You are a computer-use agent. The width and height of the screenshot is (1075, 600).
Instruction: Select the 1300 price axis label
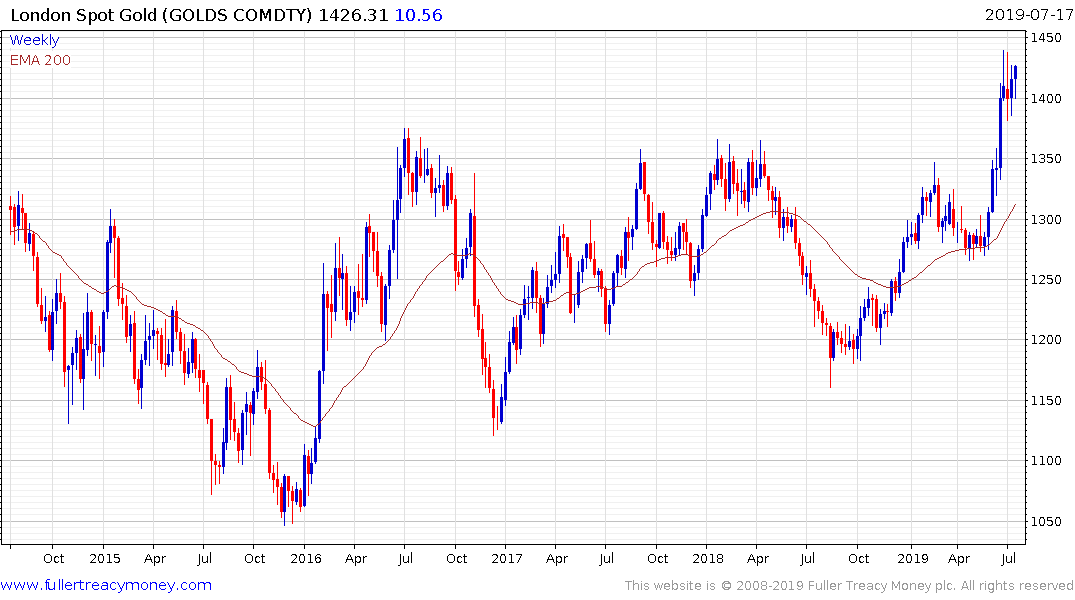(x=1046, y=219)
